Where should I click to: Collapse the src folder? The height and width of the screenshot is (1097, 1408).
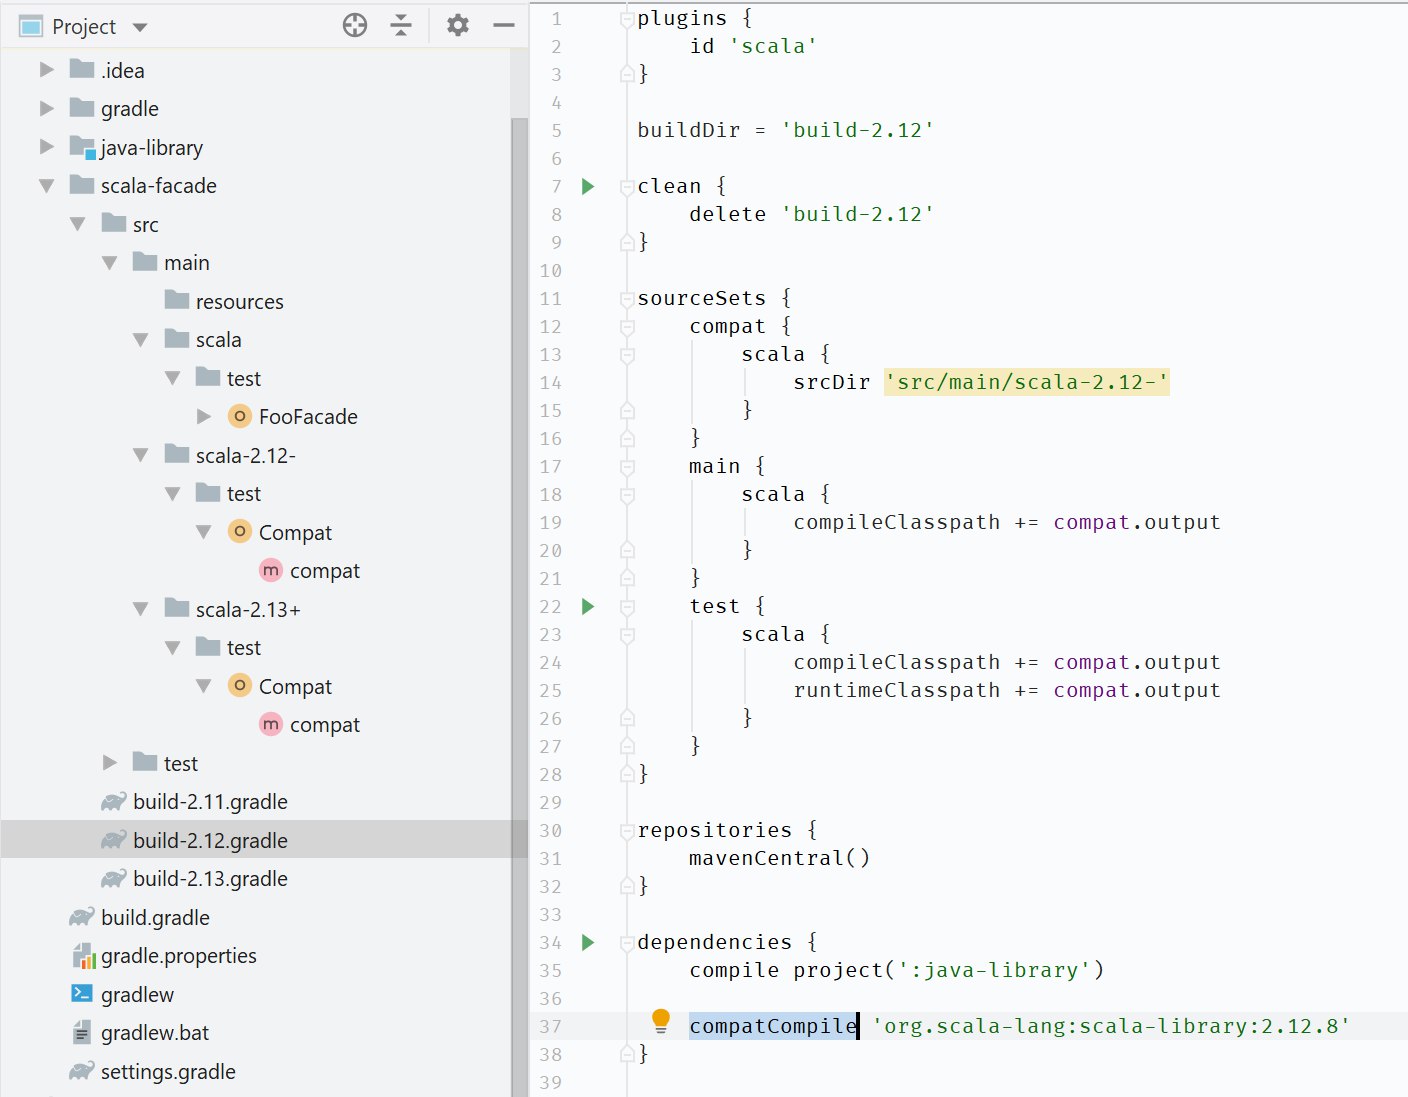pos(78,224)
